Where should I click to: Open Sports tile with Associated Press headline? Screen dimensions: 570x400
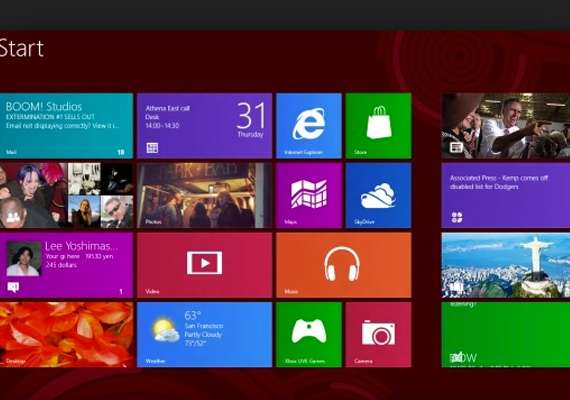(506, 195)
